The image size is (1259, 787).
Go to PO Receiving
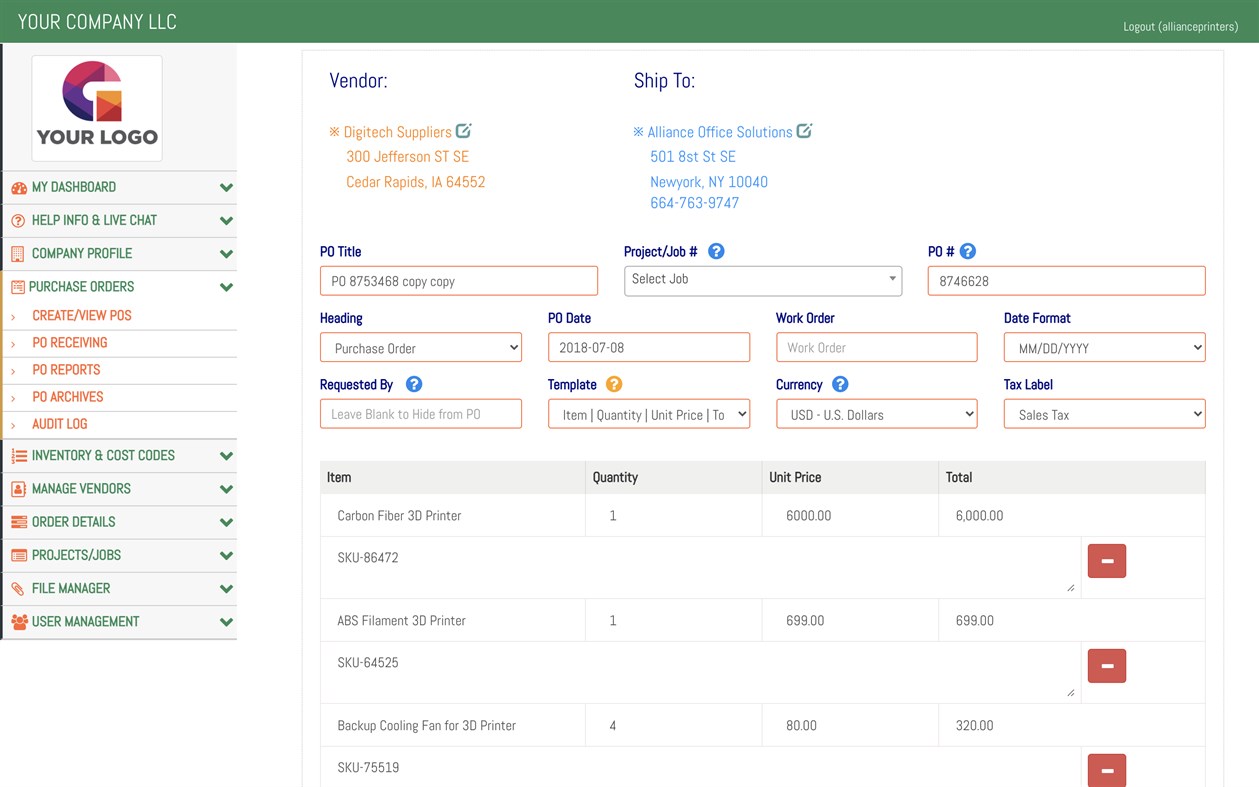[62, 342]
